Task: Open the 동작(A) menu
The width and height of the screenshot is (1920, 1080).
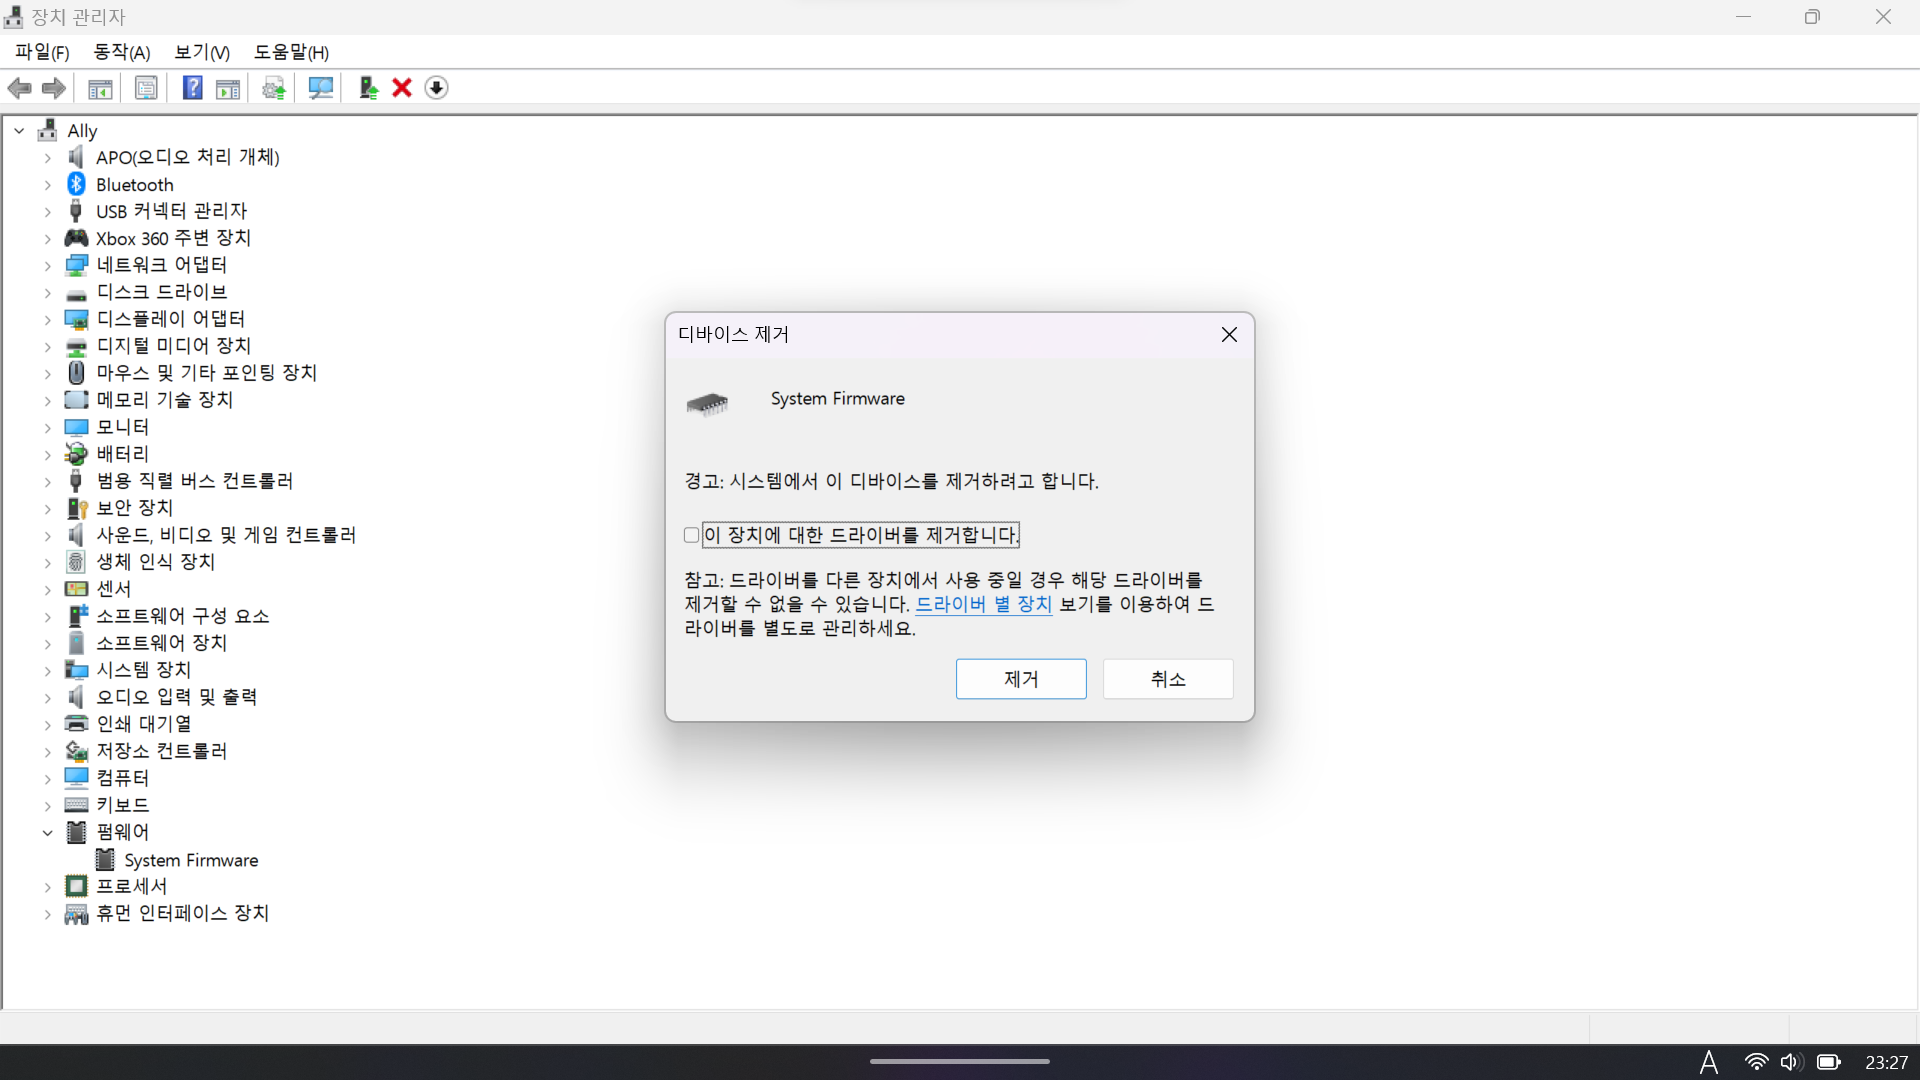Action: [x=121, y=52]
